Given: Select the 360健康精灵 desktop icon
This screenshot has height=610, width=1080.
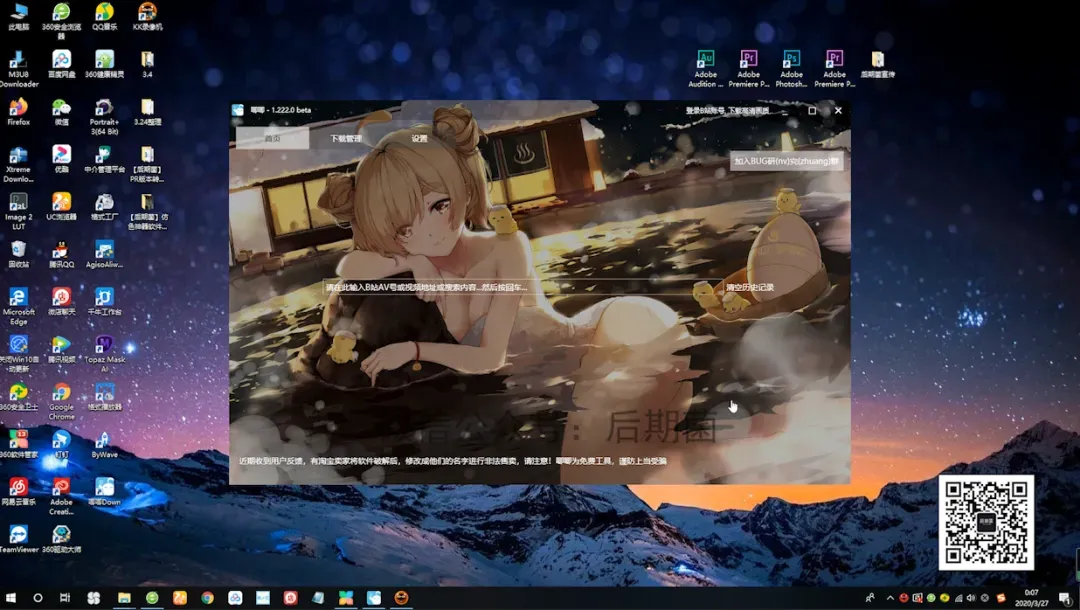Looking at the screenshot, I should [x=104, y=65].
